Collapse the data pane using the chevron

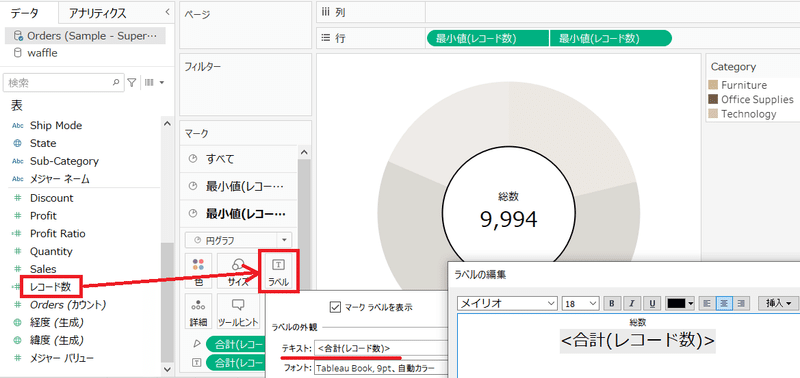click(x=167, y=12)
